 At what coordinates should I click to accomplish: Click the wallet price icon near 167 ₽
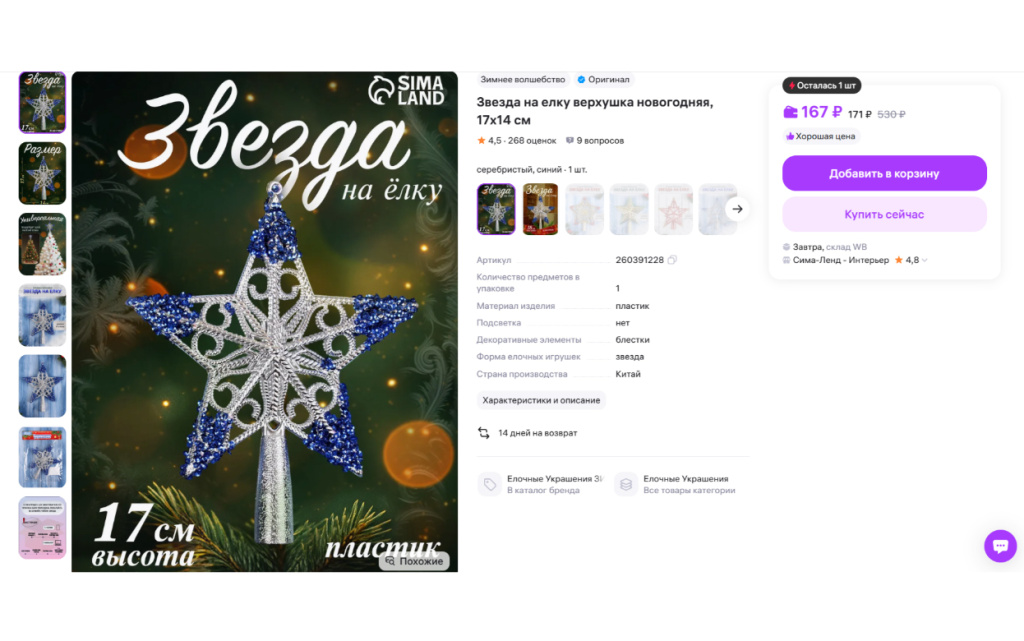(790, 112)
